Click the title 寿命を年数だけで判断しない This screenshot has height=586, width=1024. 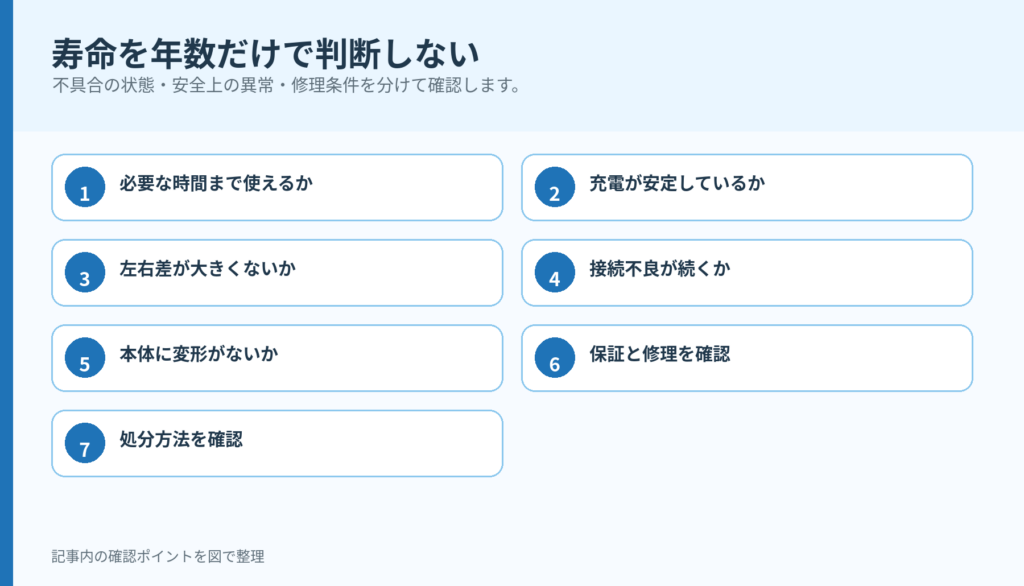coord(266,54)
